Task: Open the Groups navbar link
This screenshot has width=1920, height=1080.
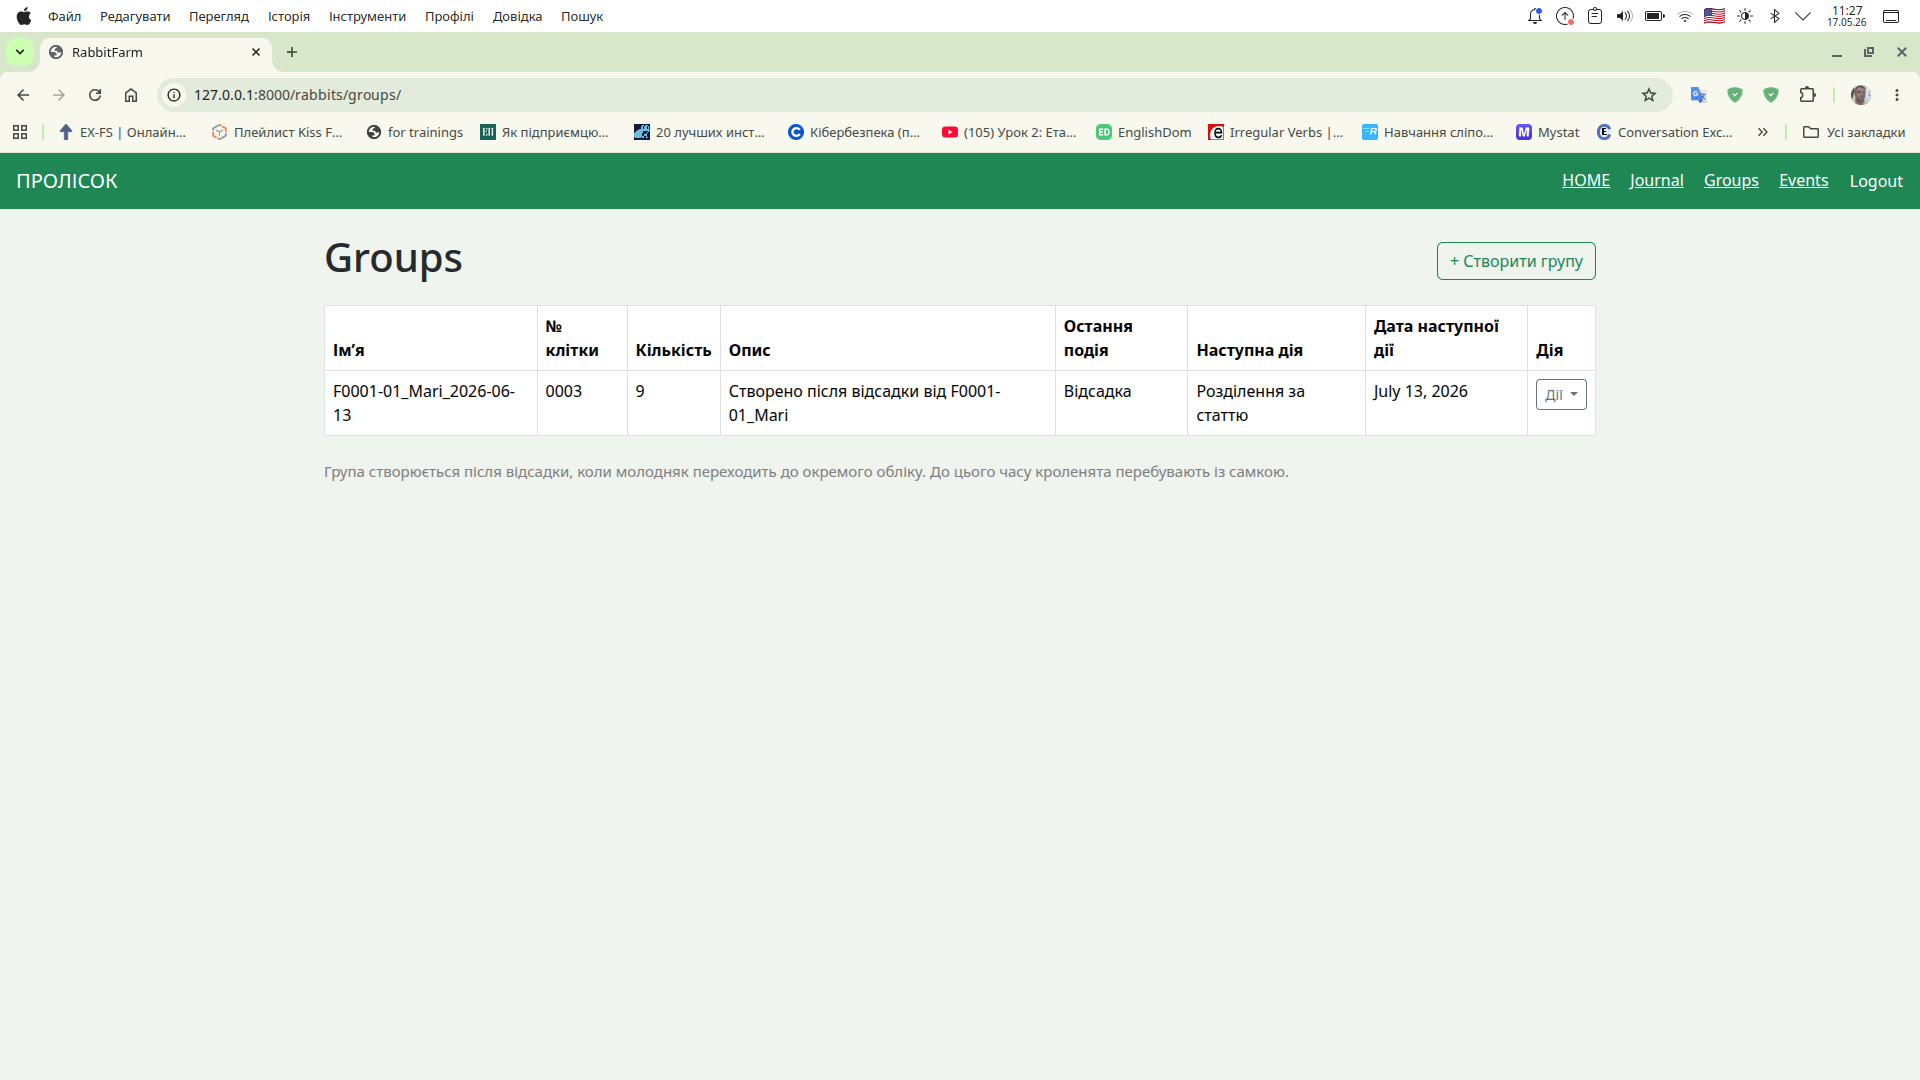Action: [1731, 181]
